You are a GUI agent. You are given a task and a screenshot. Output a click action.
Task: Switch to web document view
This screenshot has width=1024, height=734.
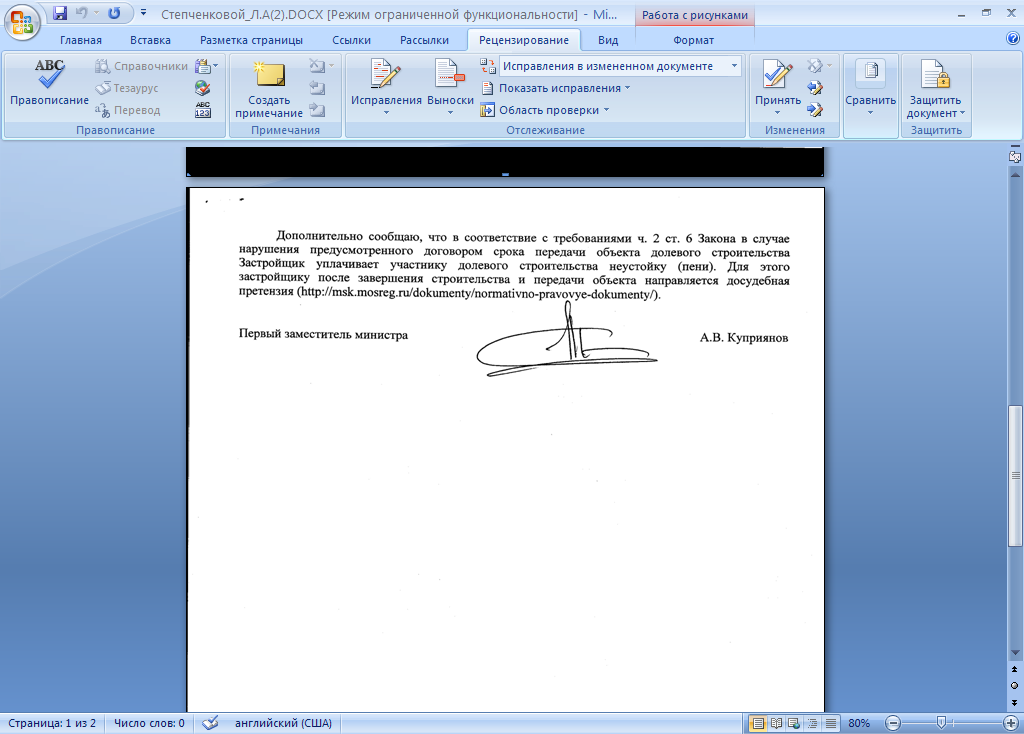[794, 723]
